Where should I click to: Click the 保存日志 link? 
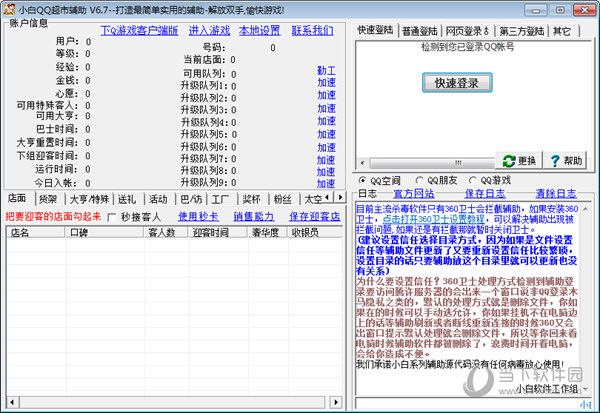[x=485, y=194]
